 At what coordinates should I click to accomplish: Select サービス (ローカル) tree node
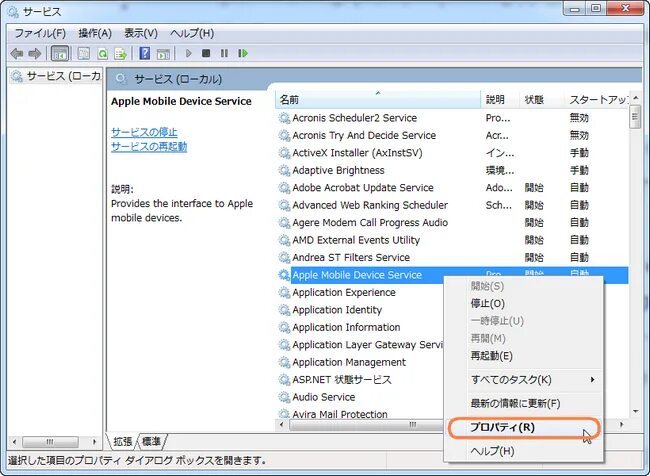point(56,76)
